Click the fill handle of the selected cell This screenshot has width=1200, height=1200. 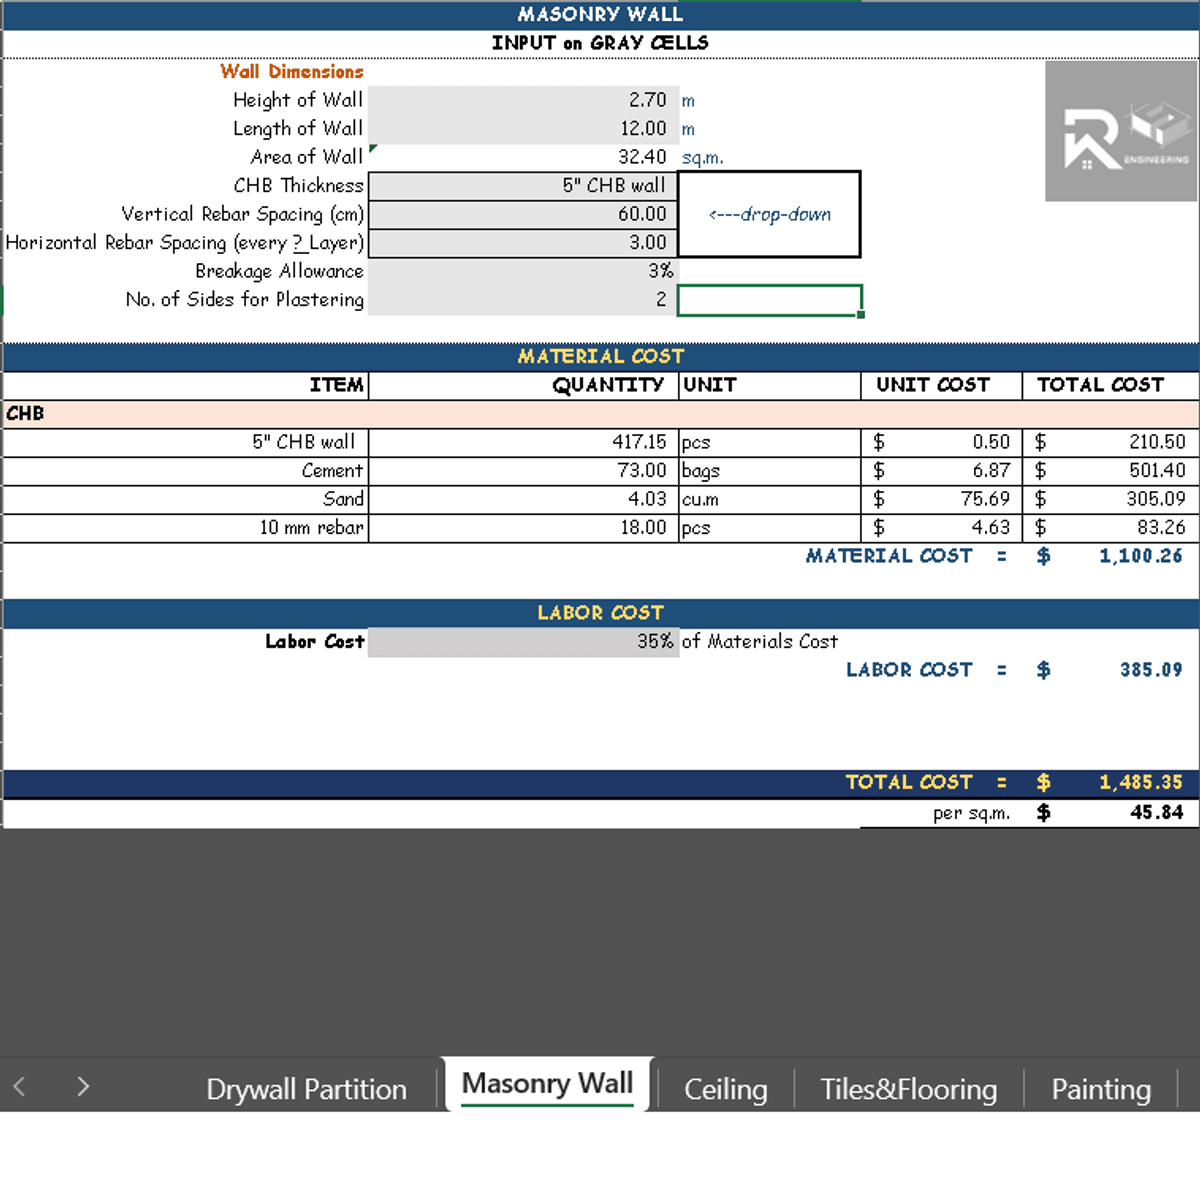point(861,315)
